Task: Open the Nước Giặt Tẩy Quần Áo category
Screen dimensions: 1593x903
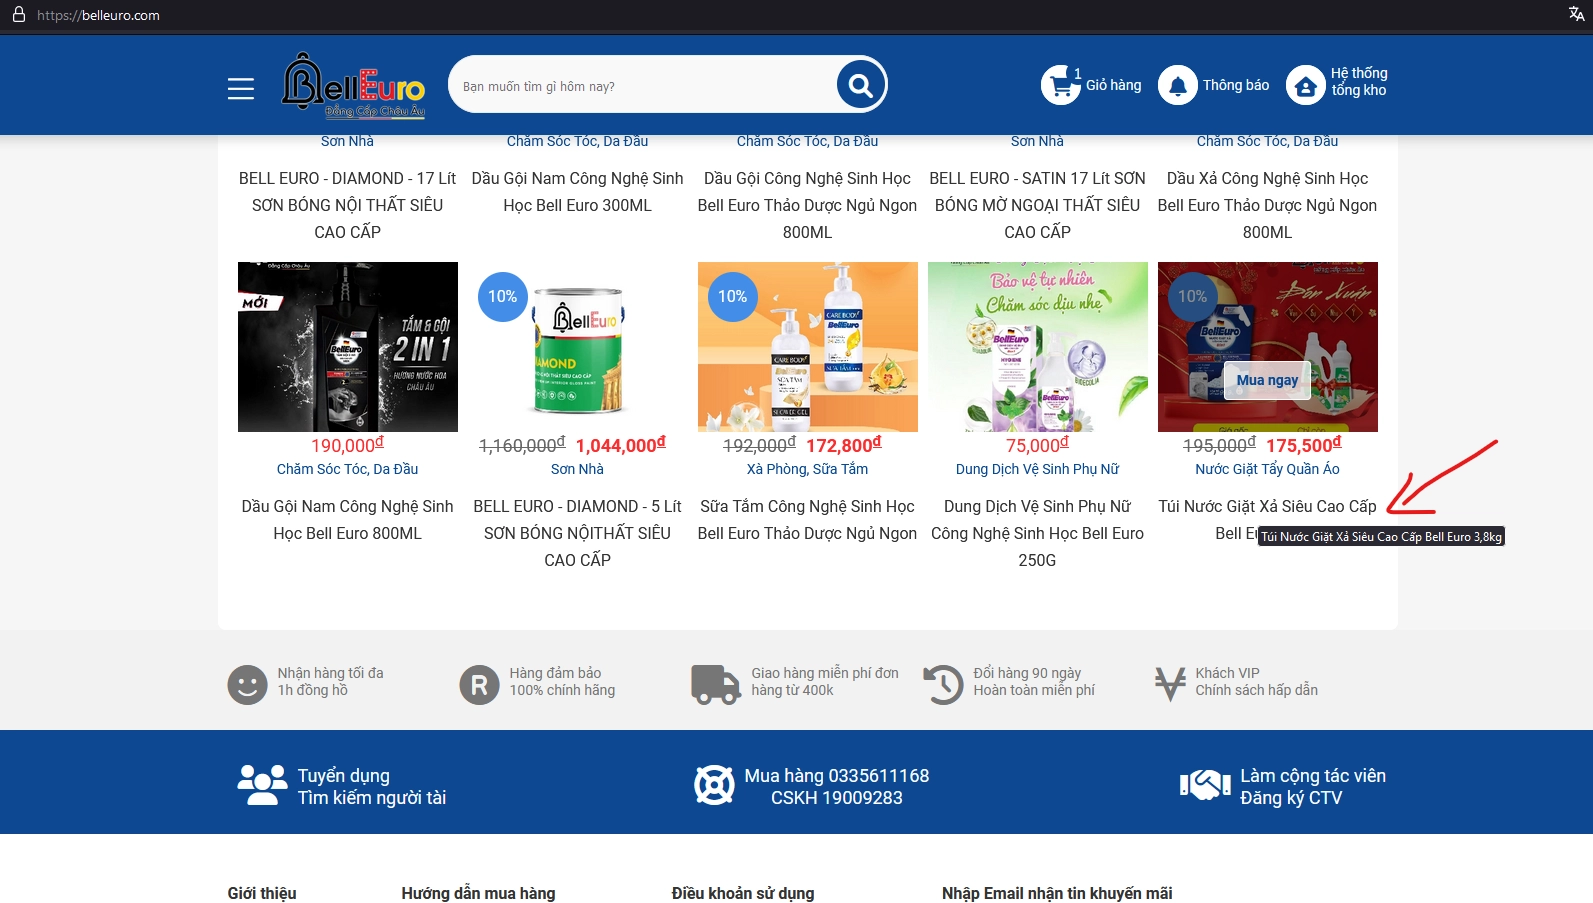Action: click(x=1267, y=469)
